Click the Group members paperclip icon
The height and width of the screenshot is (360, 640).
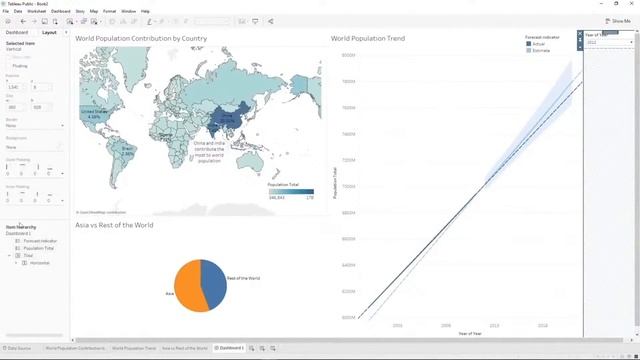[x=162, y=21]
